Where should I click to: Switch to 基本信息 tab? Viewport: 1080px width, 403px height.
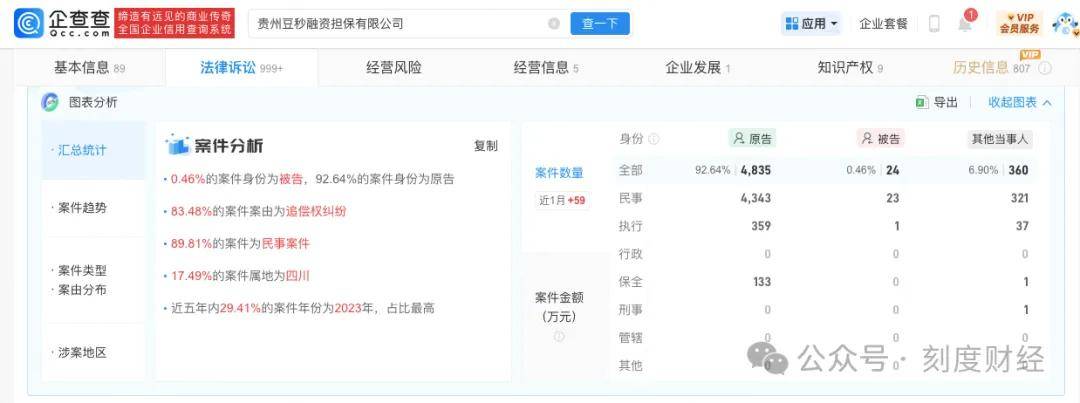point(90,68)
